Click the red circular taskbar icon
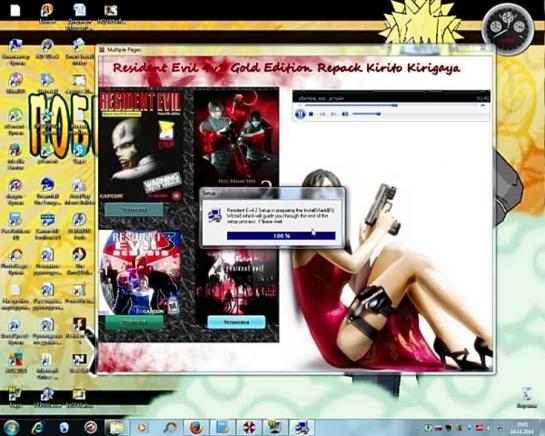The image size is (545, 436). pyautogui.click(x=91, y=427)
